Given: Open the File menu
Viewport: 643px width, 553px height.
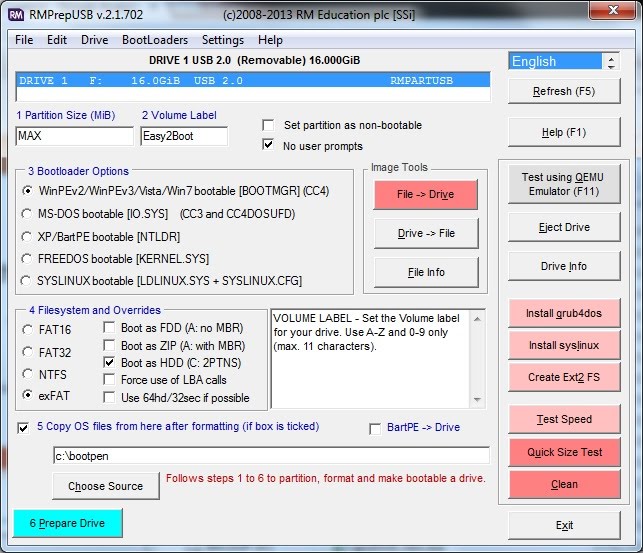Looking at the screenshot, I should (x=24, y=40).
